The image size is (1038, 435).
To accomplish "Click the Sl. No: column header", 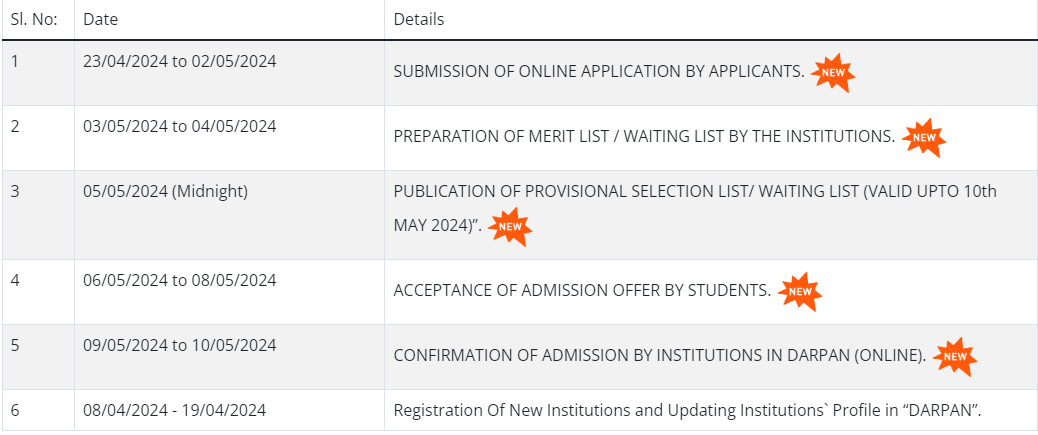I will coord(34,20).
